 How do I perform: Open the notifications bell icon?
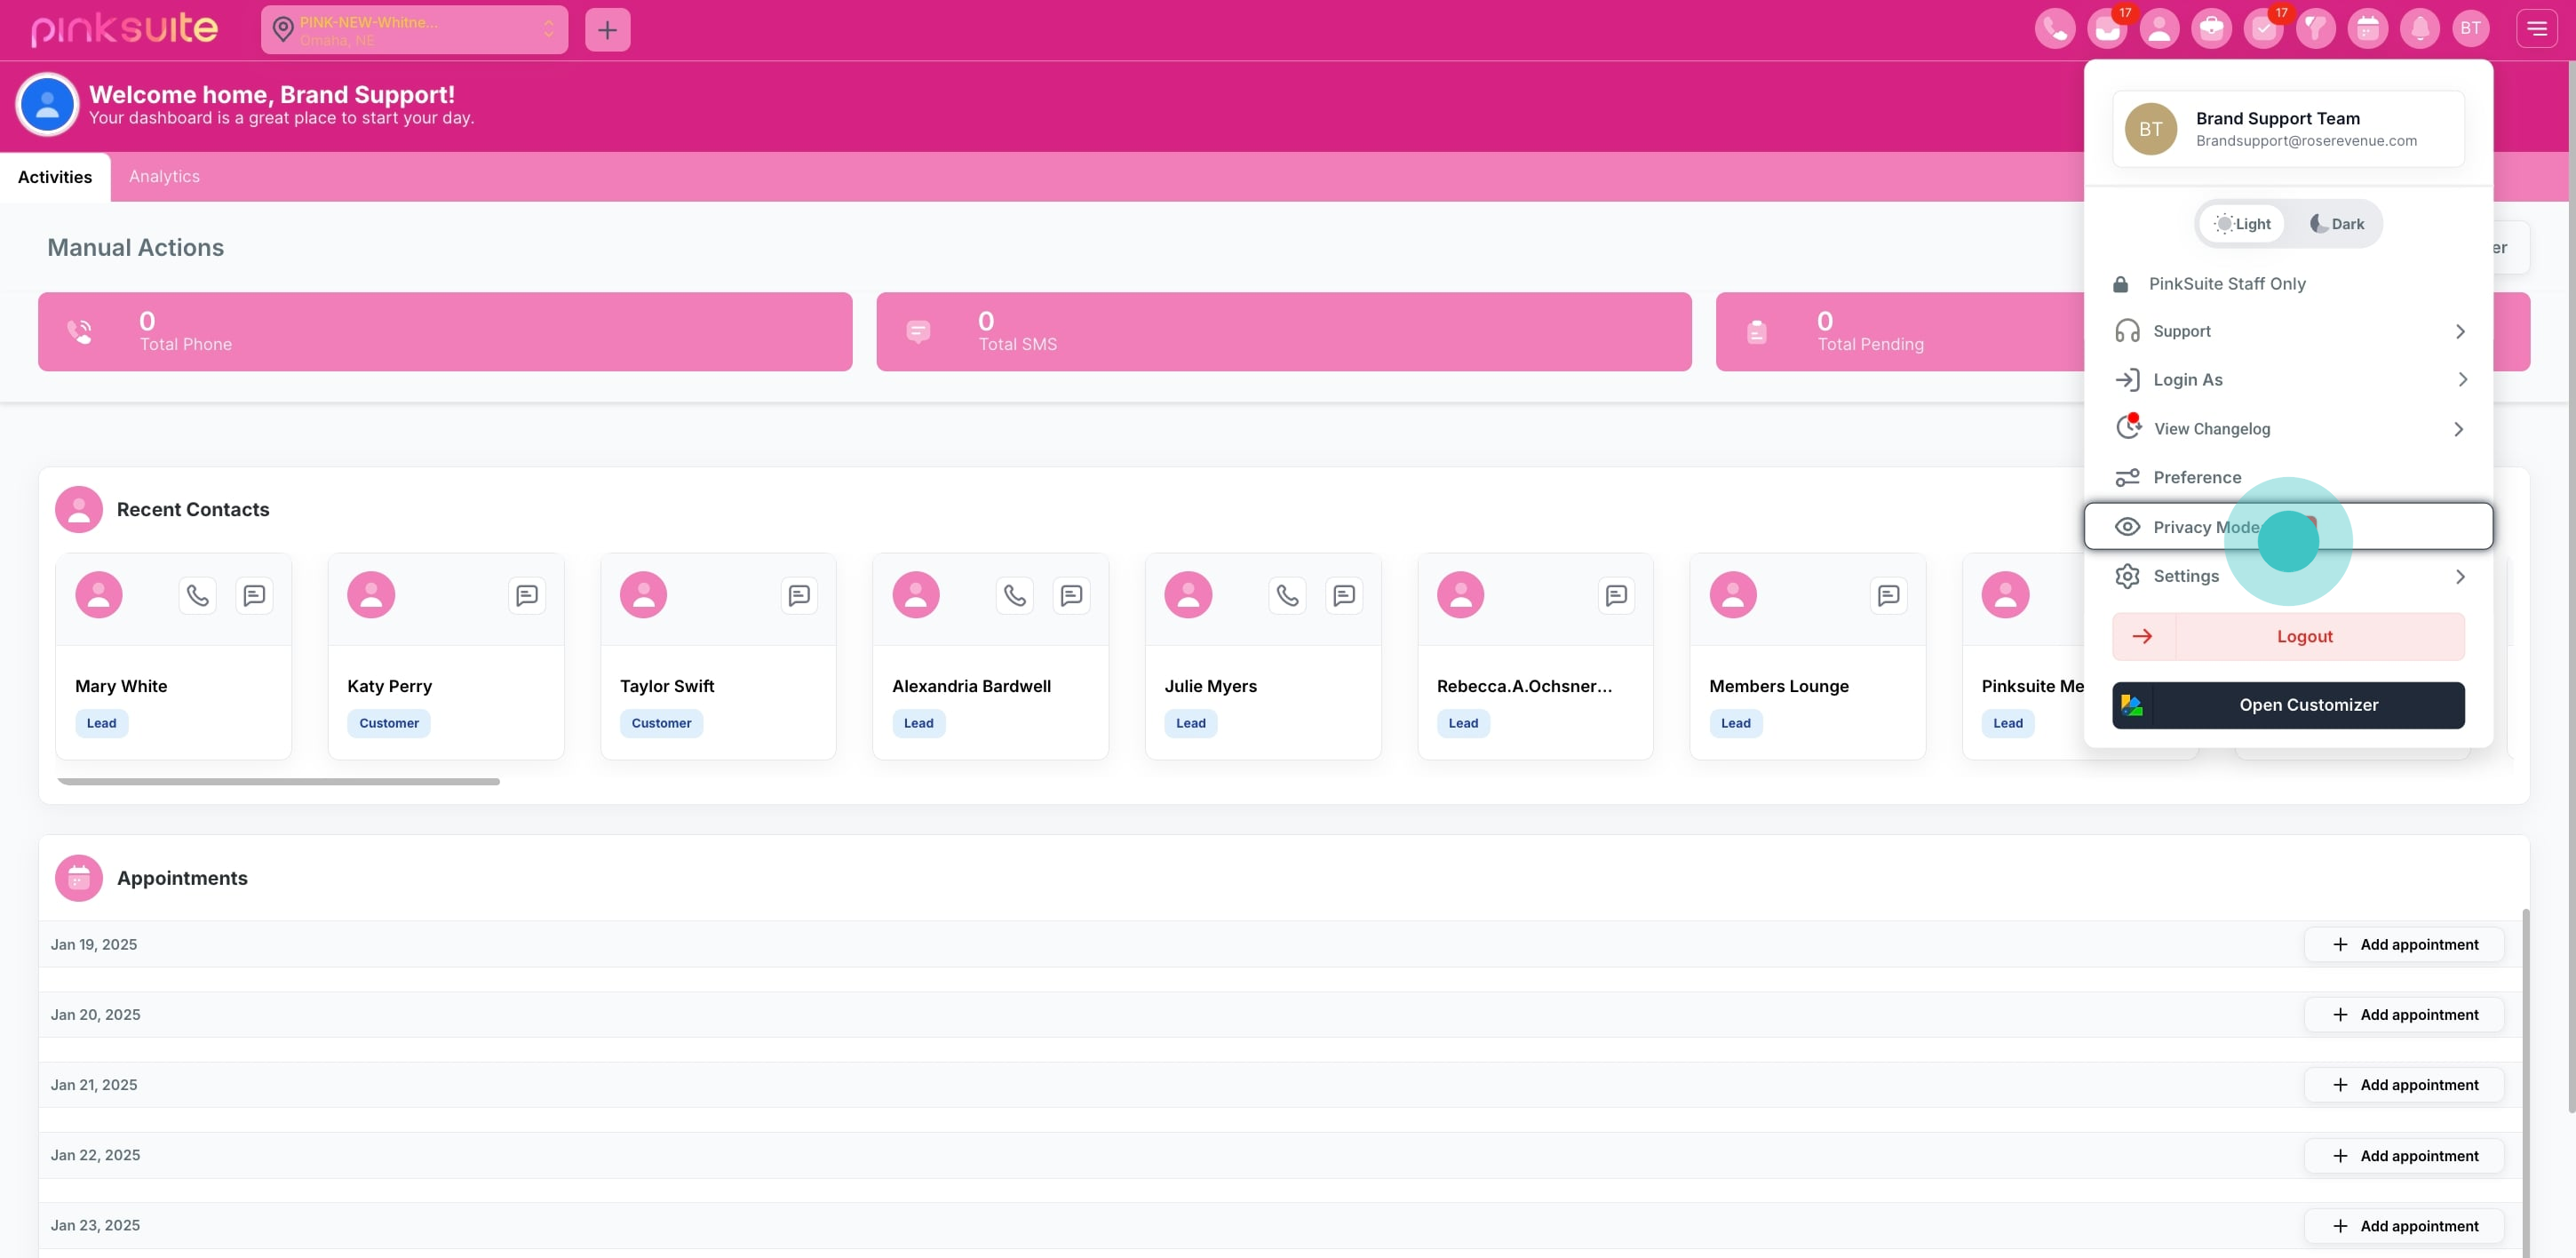click(2419, 28)
